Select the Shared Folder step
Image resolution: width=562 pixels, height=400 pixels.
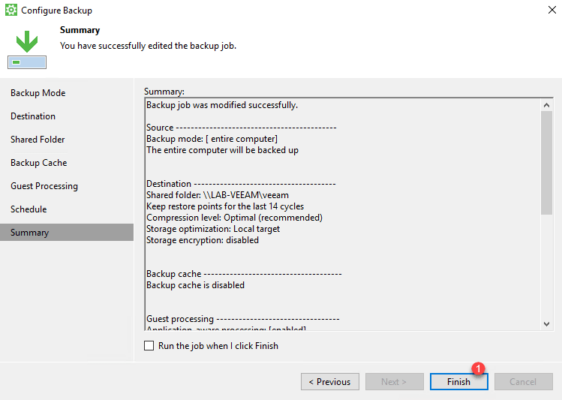[38, 139]
